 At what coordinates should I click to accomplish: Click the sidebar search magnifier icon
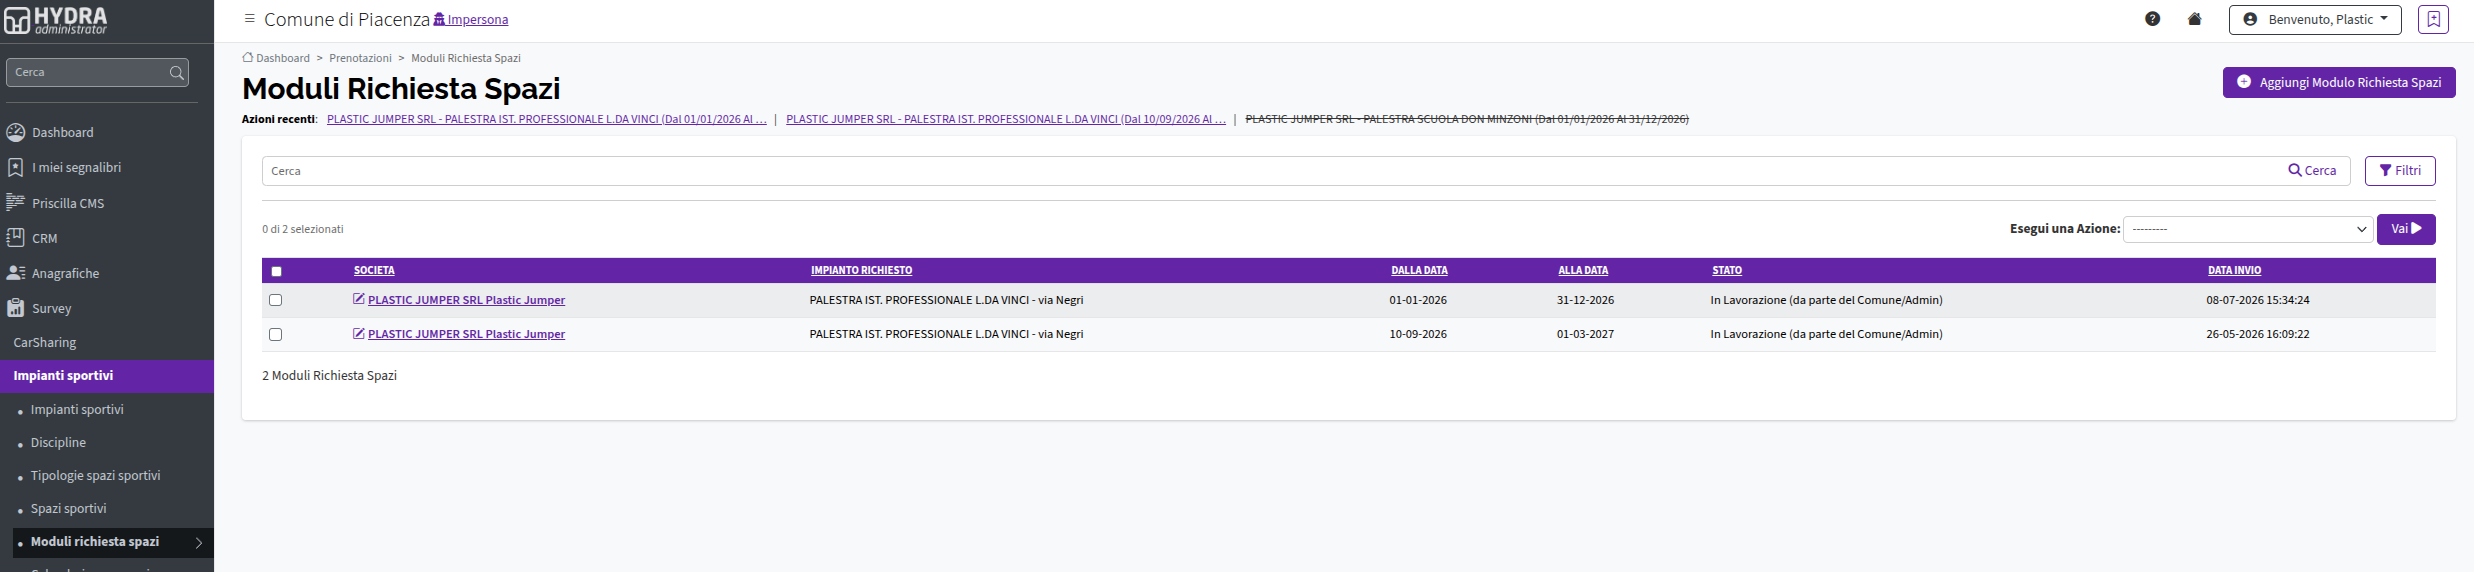[177, 72]
